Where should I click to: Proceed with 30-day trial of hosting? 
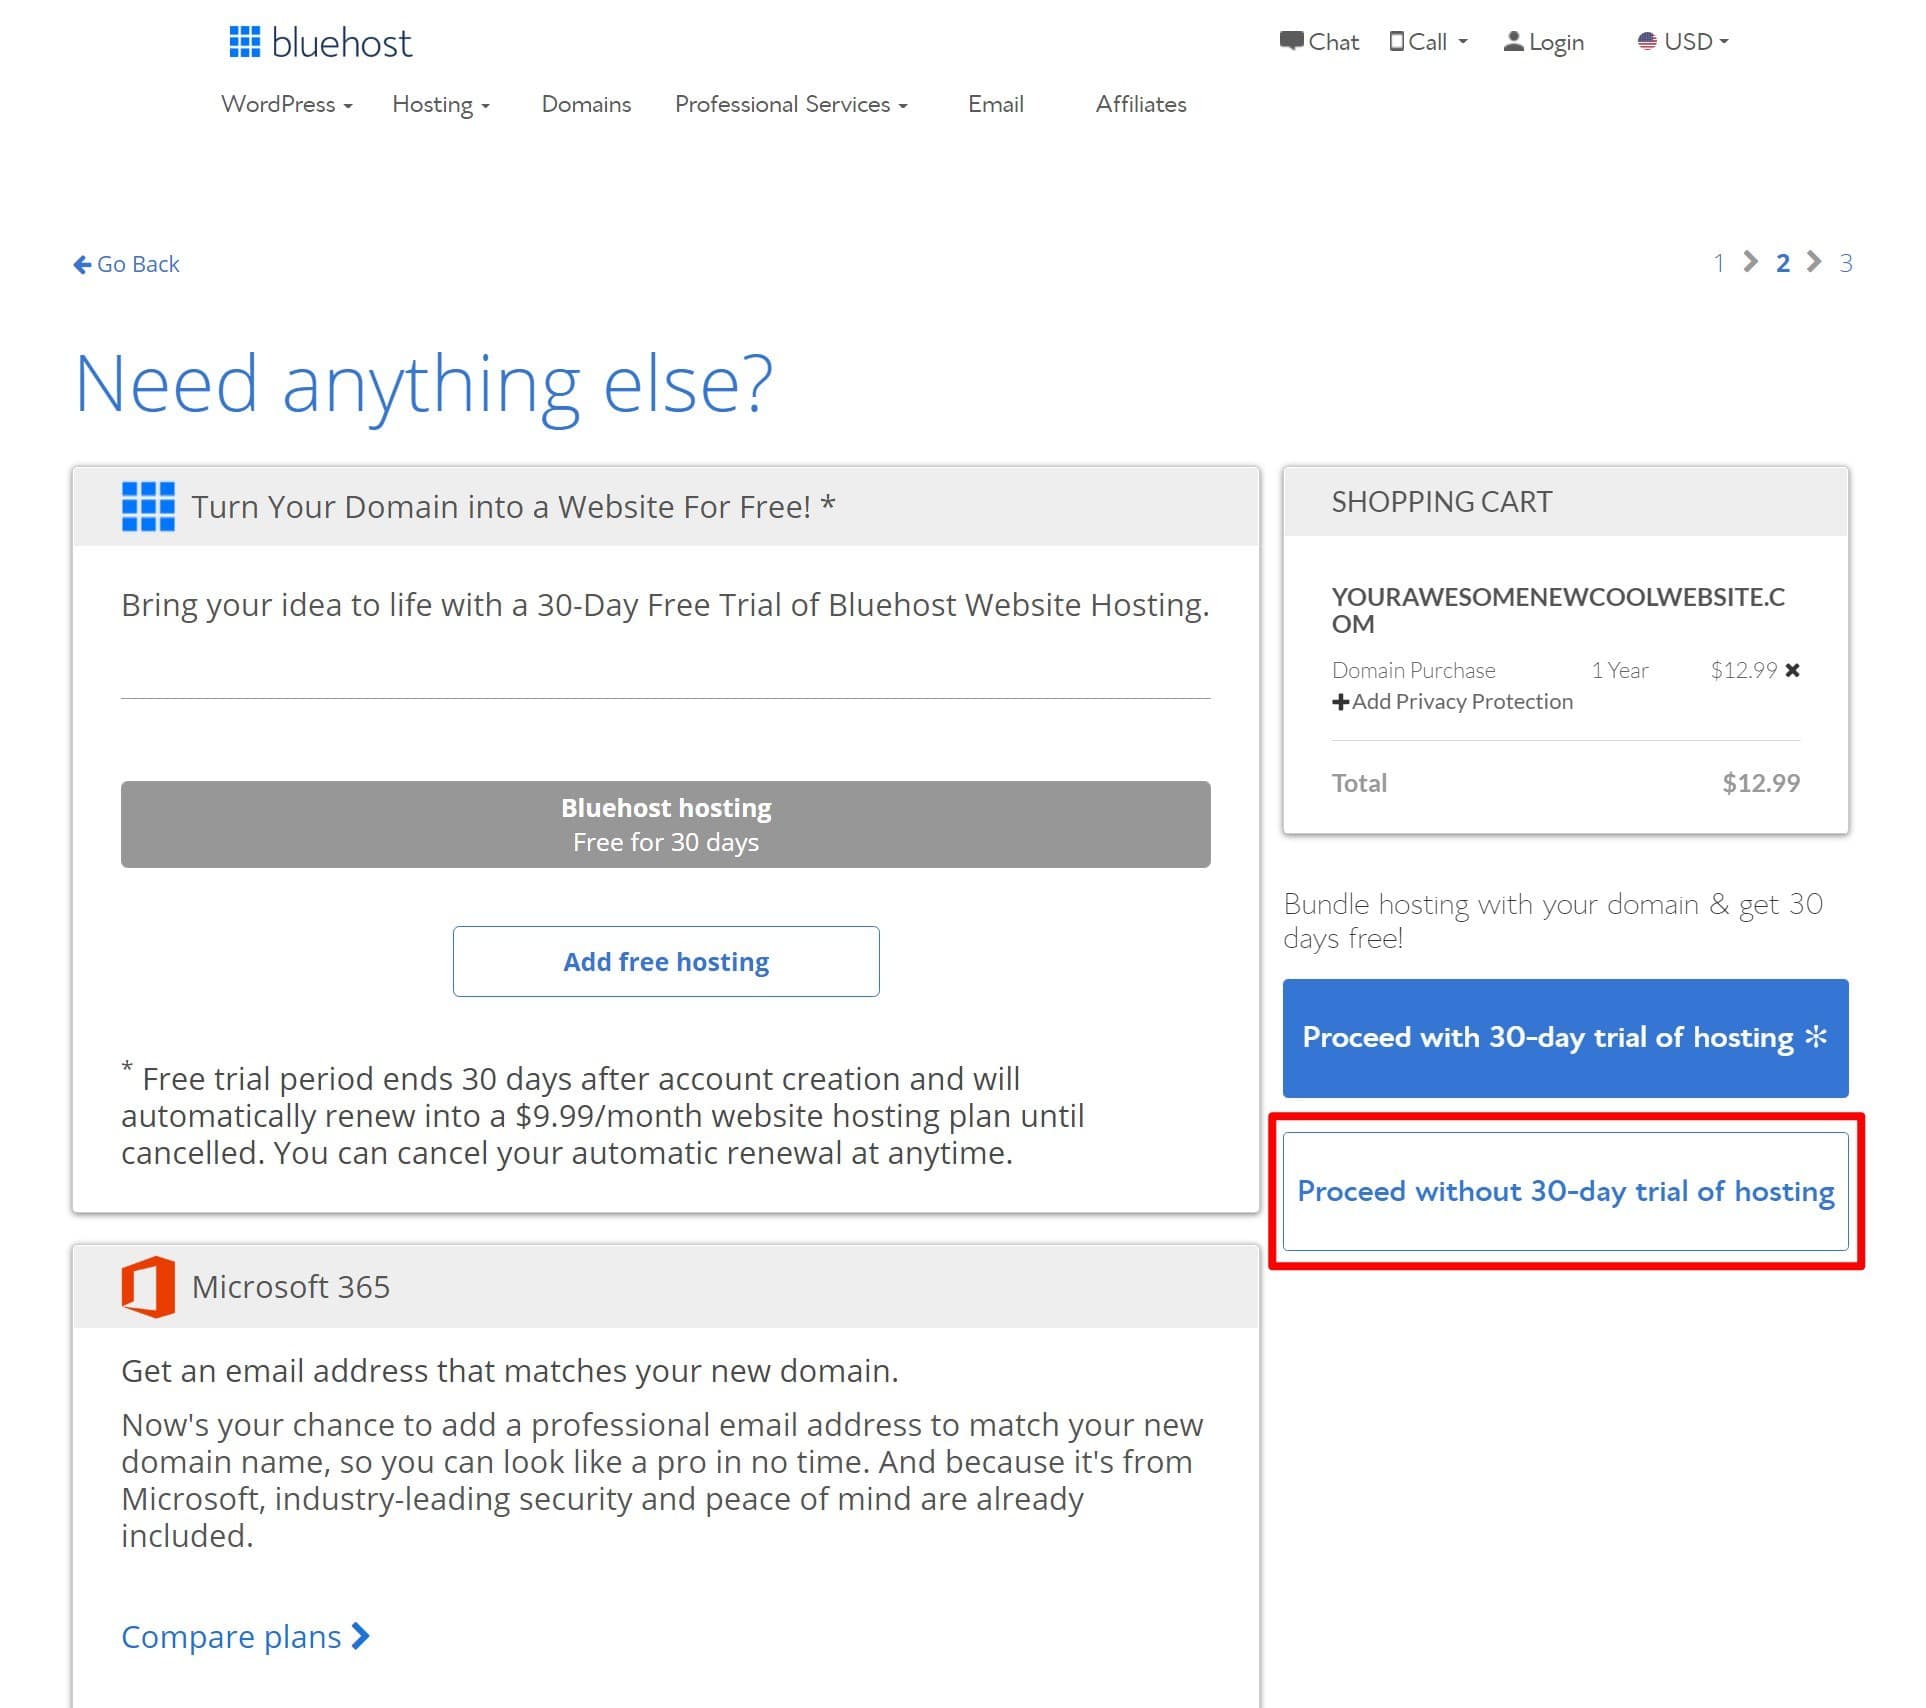click(1565, 1038)
